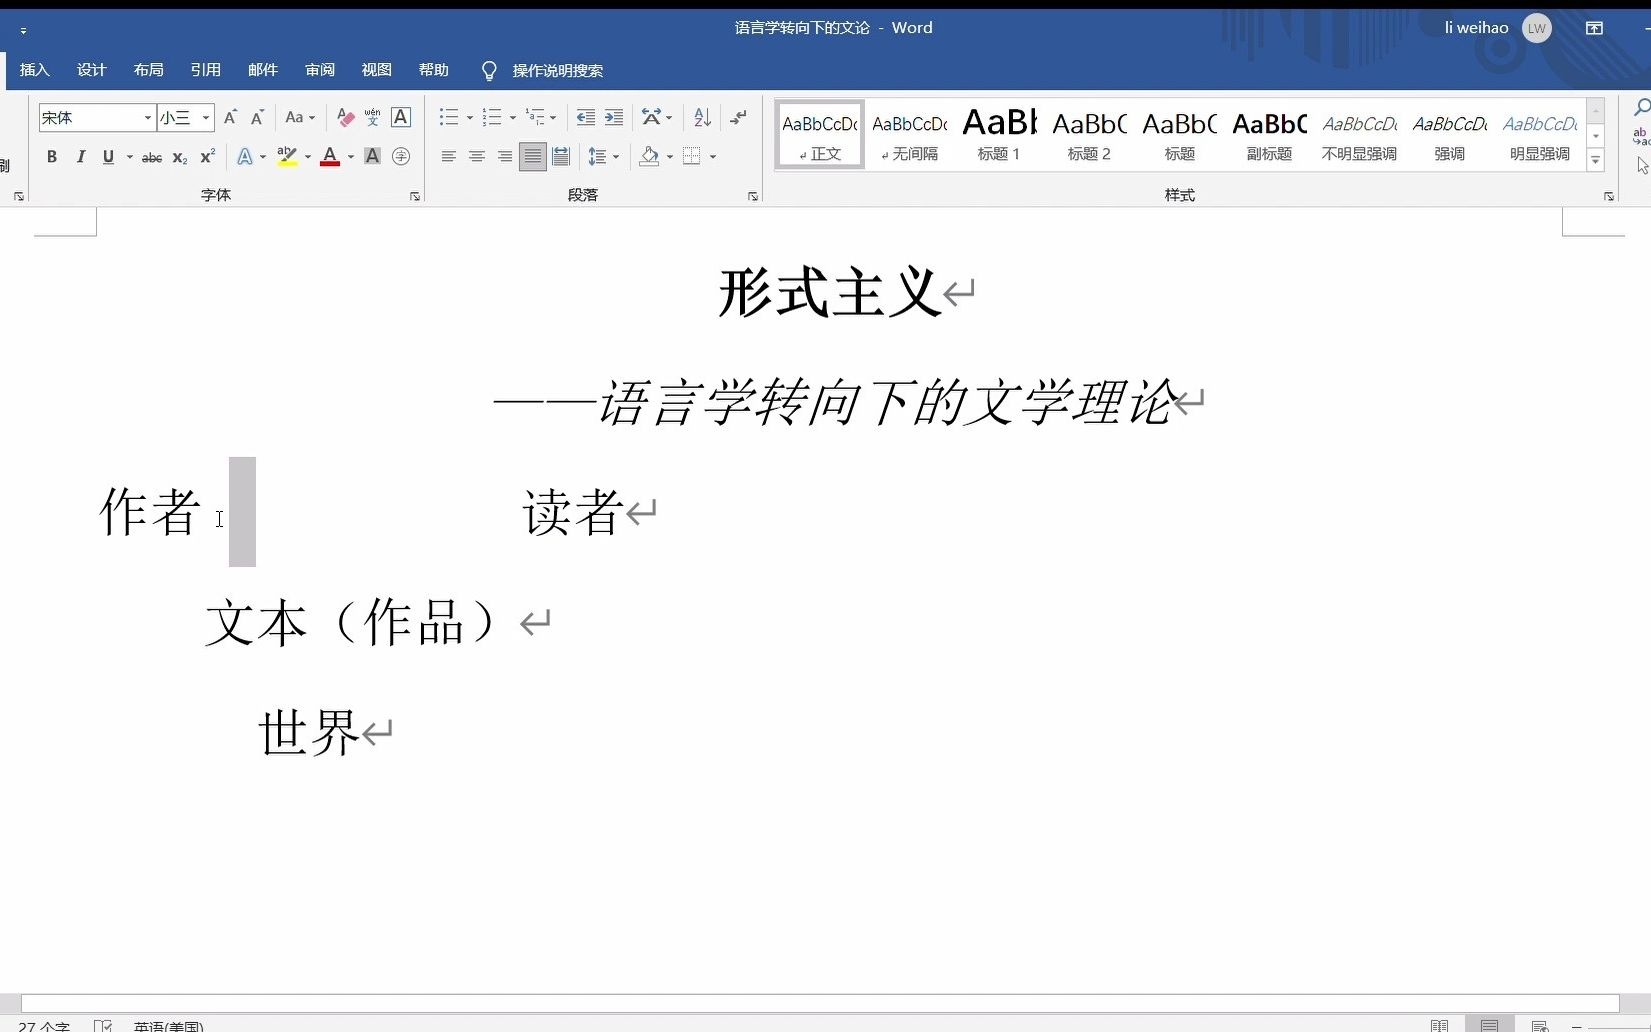Click the 操作说明搜索 search box
Image resolution: width=1651 pixels, height=1032 pixels.
point(558,71)
